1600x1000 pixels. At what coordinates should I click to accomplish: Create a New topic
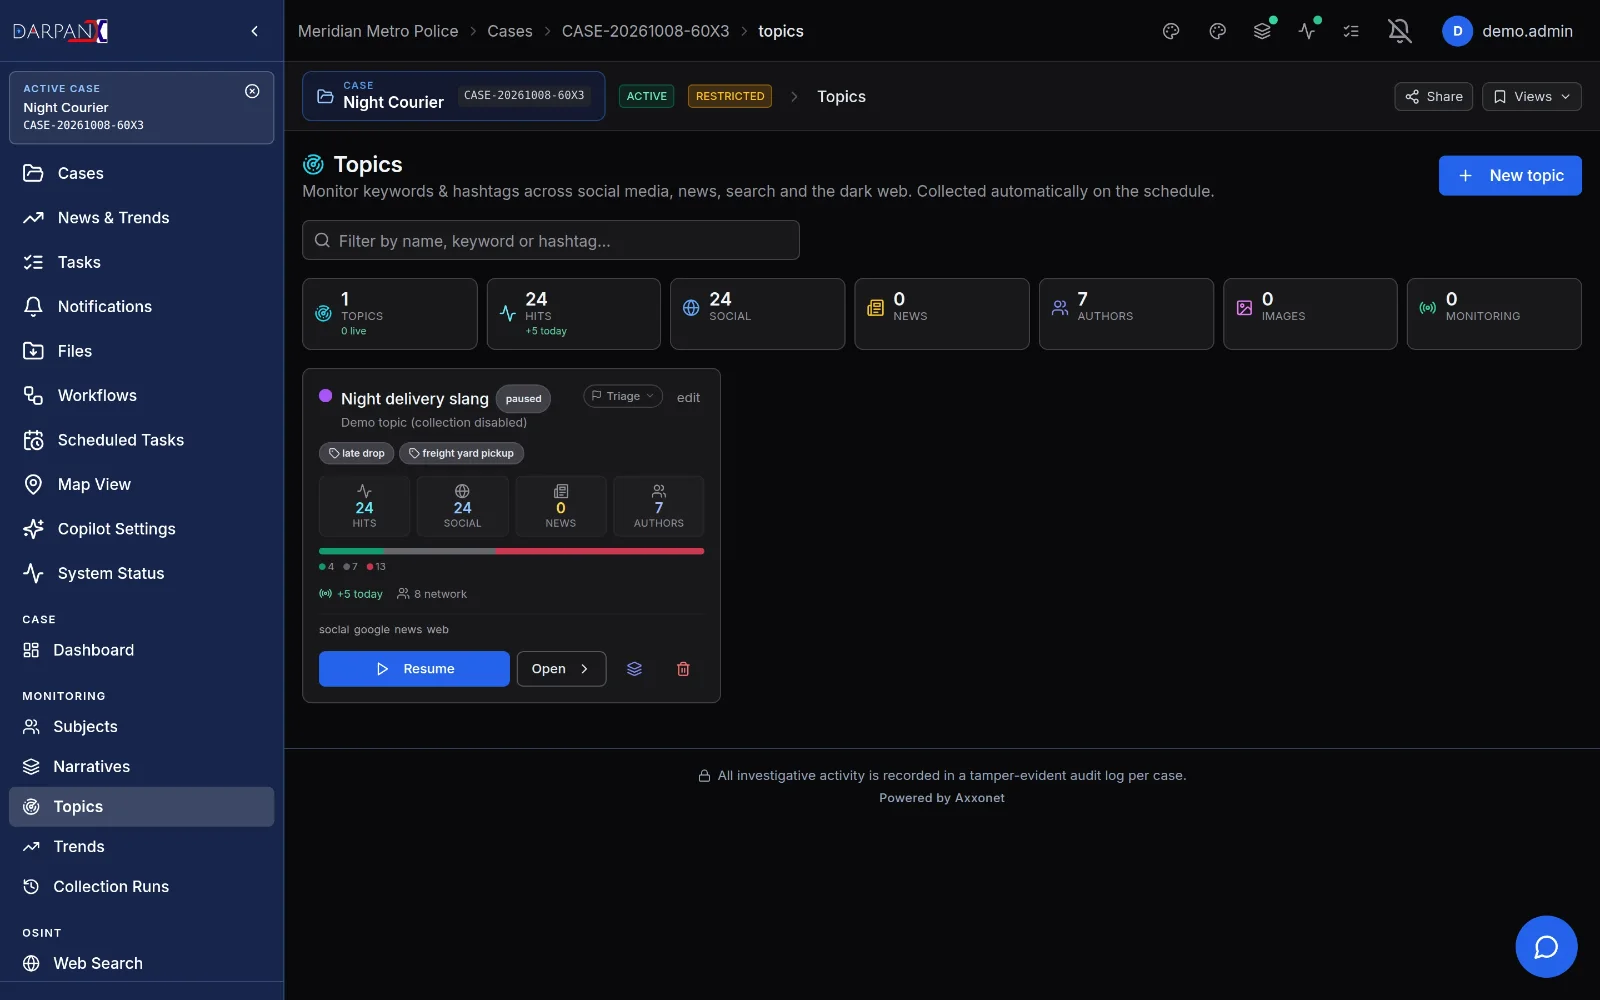1510,175
